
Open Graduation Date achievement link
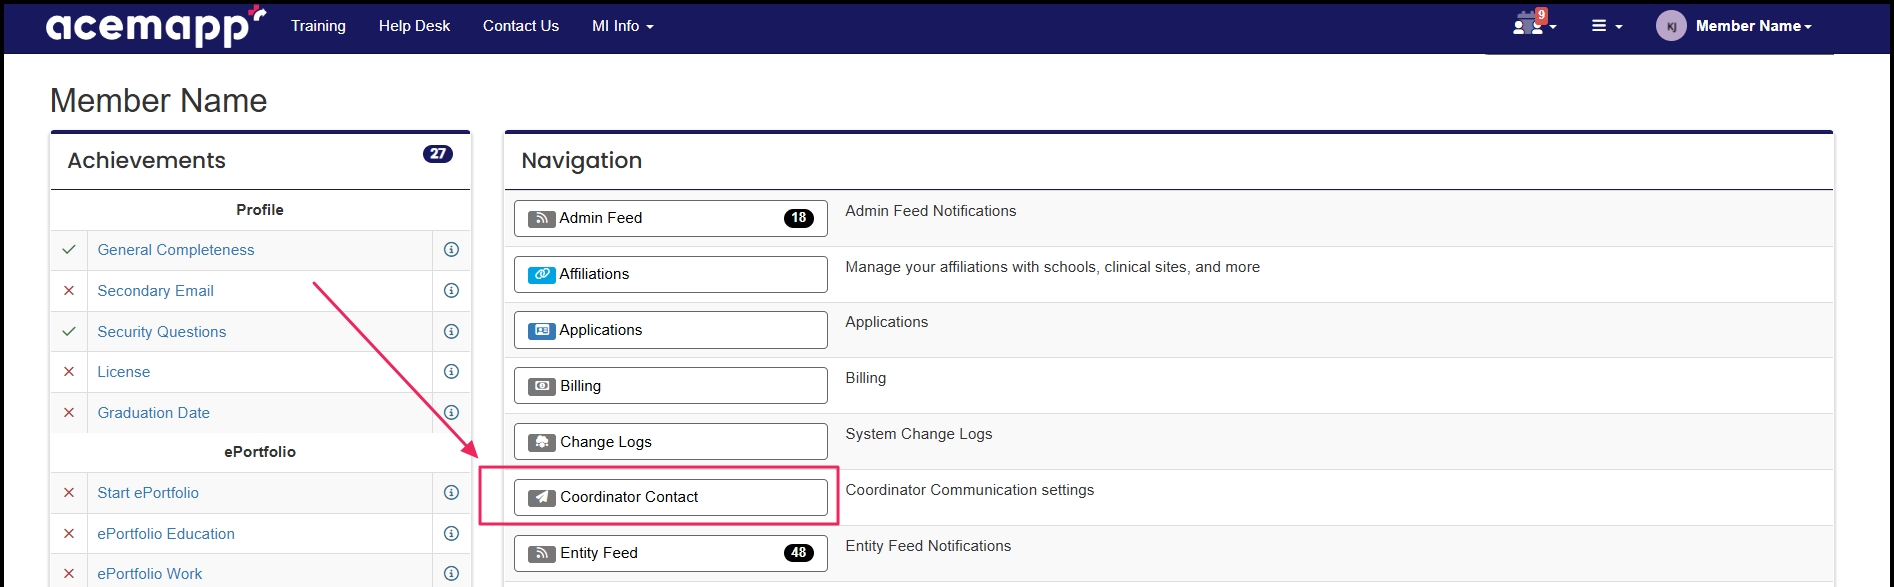coord(154,413)
